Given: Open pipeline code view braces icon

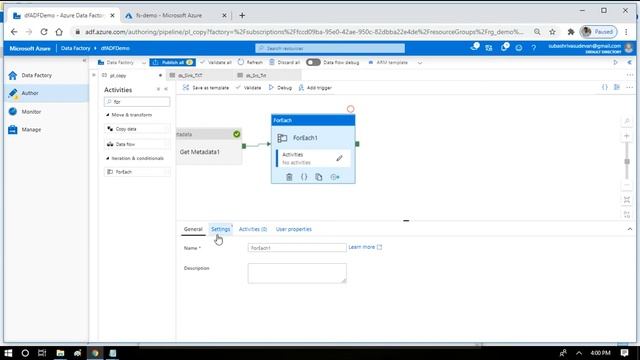Looking at the screenshot, I should tap(604, 87).
